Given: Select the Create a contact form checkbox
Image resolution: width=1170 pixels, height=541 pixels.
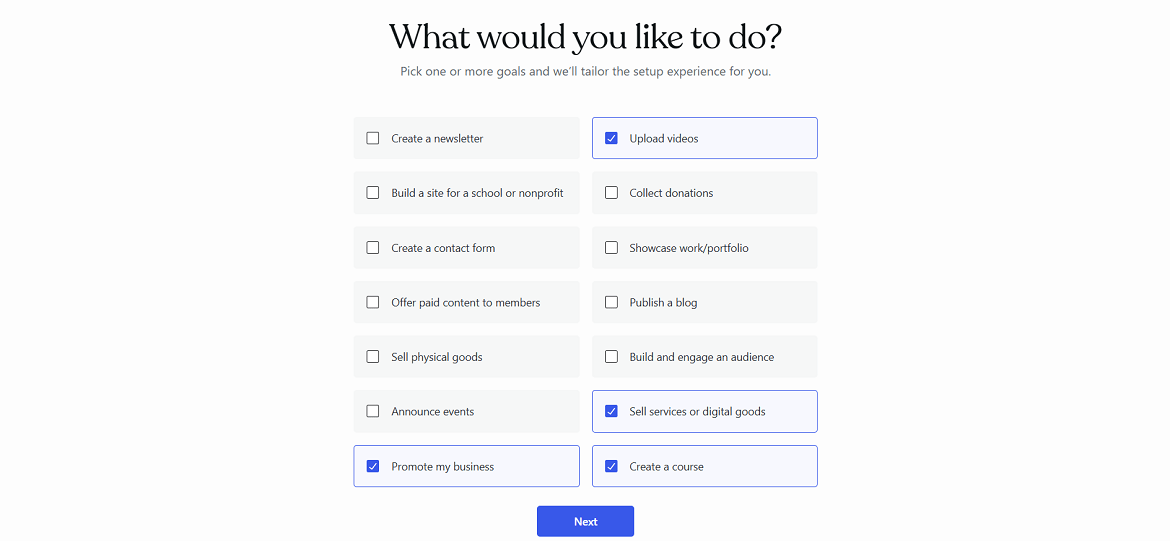Looking at the screenshot, I should coord(373,248).
